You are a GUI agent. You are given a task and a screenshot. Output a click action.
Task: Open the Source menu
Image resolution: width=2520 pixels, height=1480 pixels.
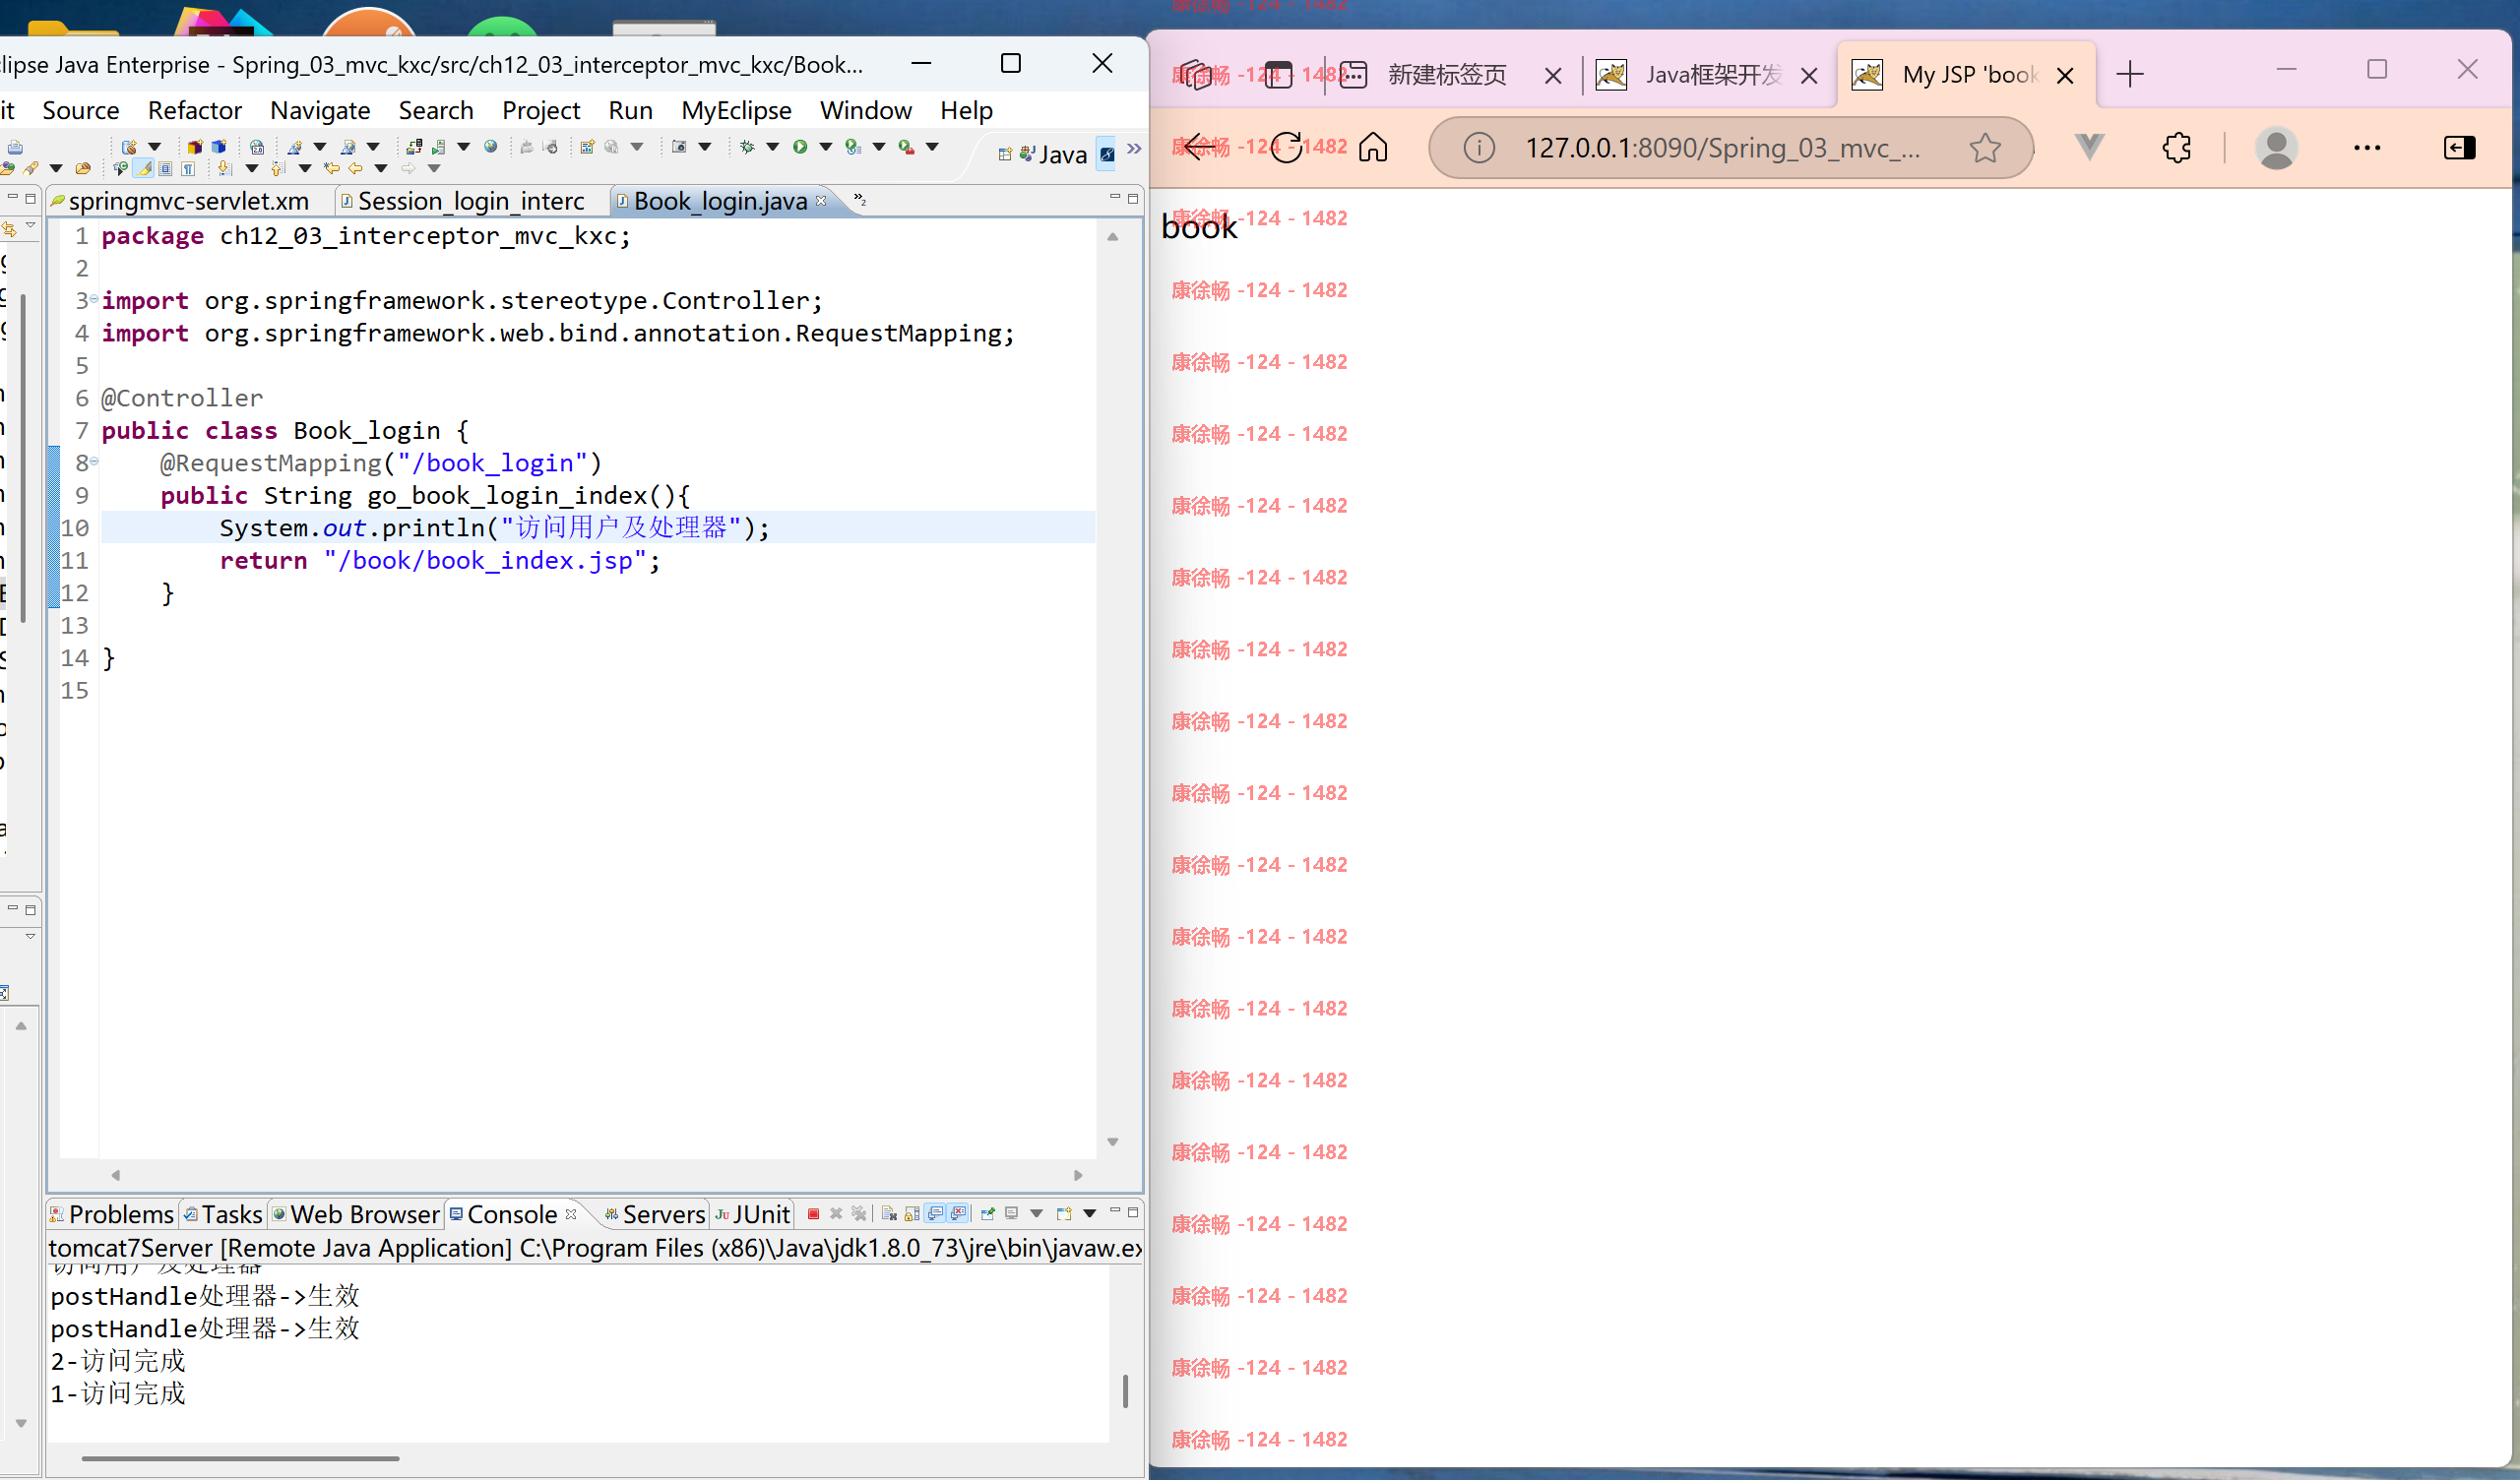tap(81, 110)
